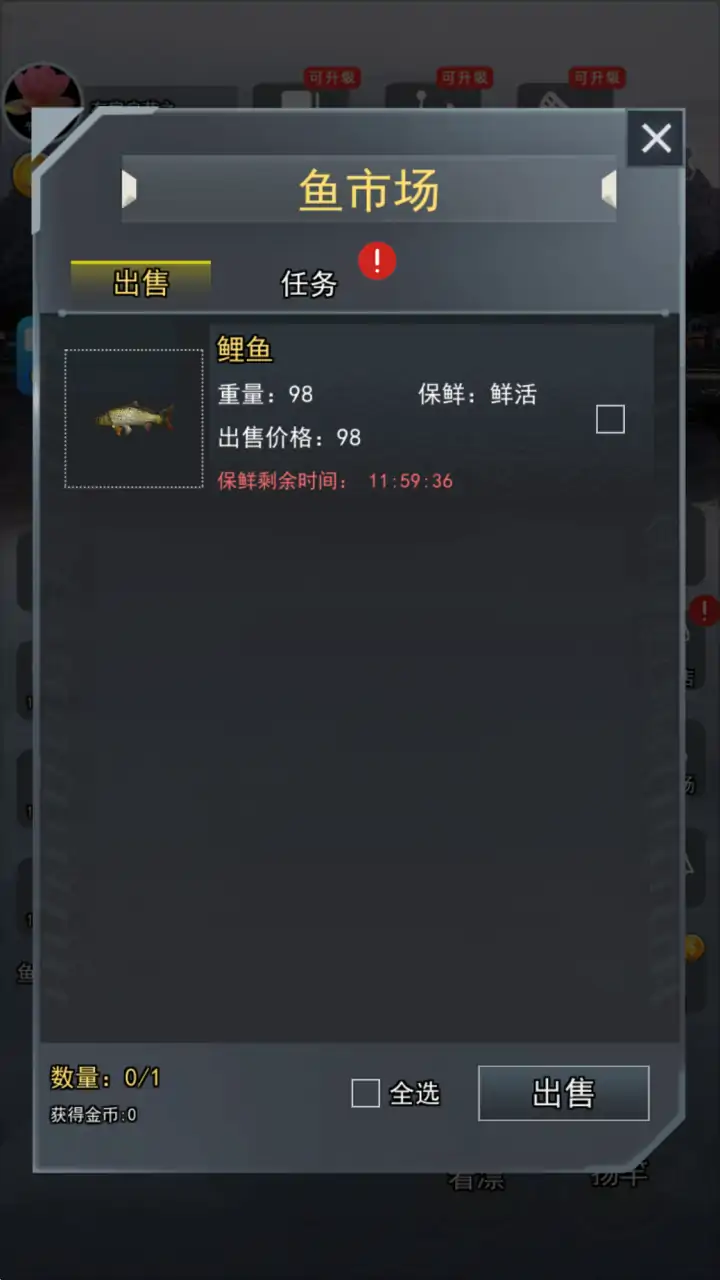Image resolution: width=720 pixels, height=1280 pixels.
Task: Click the 出售 sell button
Action: 564,1093
